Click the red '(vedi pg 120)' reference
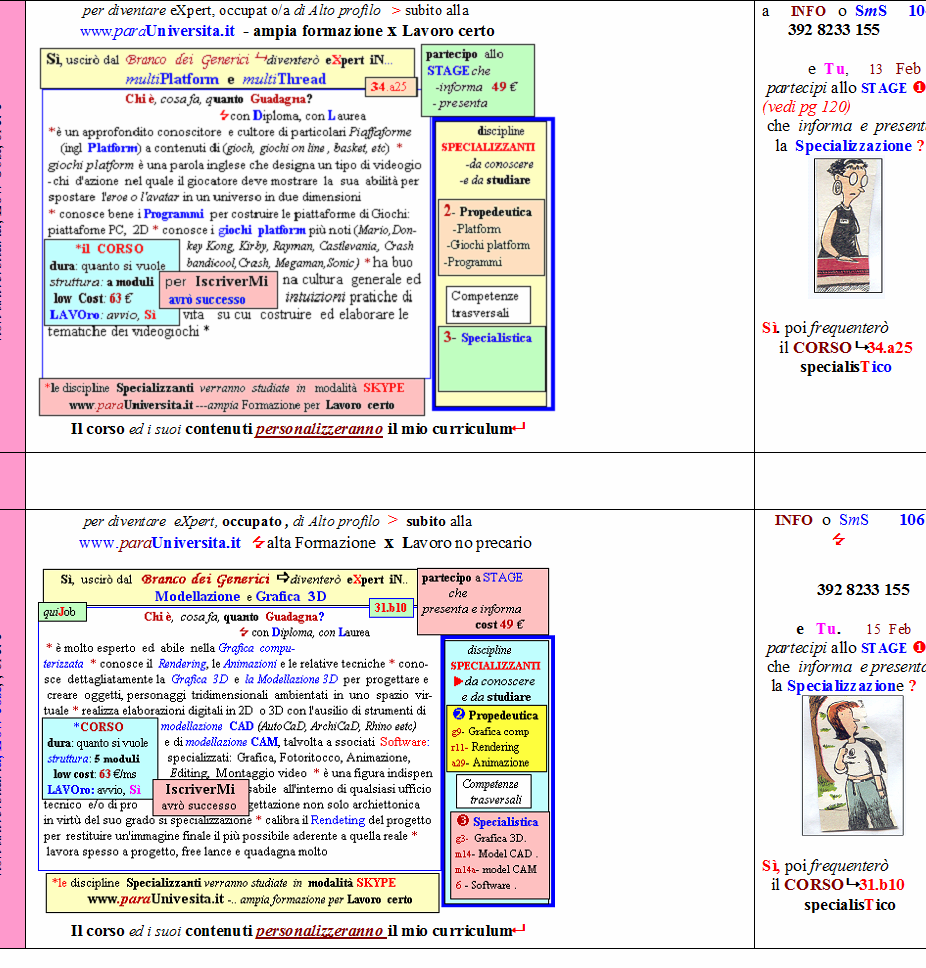926x968 pixels. pyautogui.click(x=806, y=107)
